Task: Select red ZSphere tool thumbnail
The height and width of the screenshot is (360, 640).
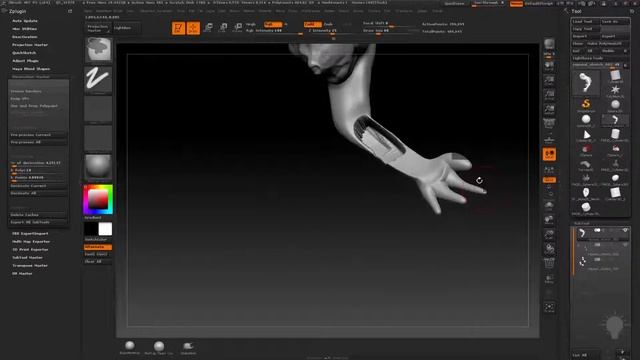Action: (586, 149)
